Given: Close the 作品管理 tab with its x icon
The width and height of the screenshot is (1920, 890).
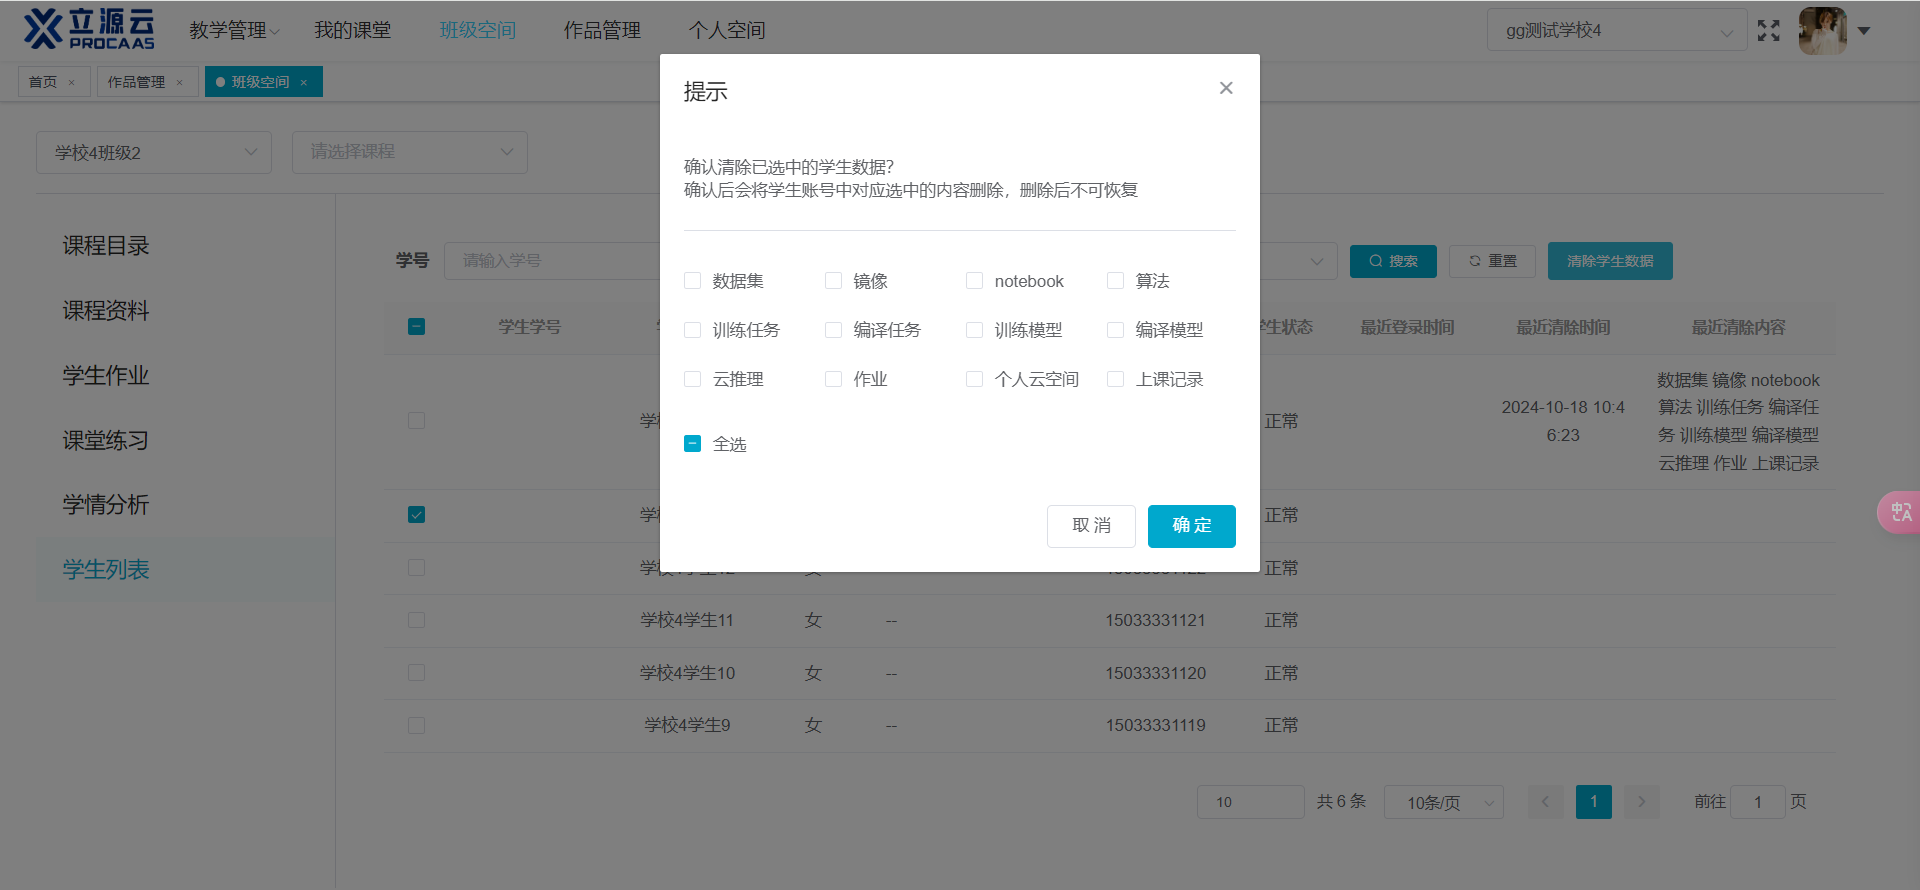Looking at the screenshot, I should pos(180,83).
